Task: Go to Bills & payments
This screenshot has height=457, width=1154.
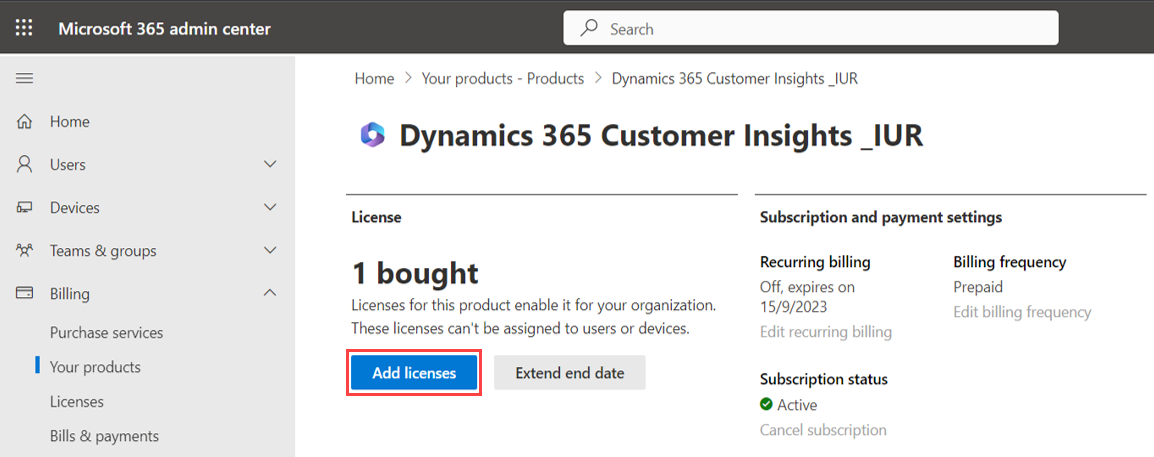Action: tap(104, 436)
